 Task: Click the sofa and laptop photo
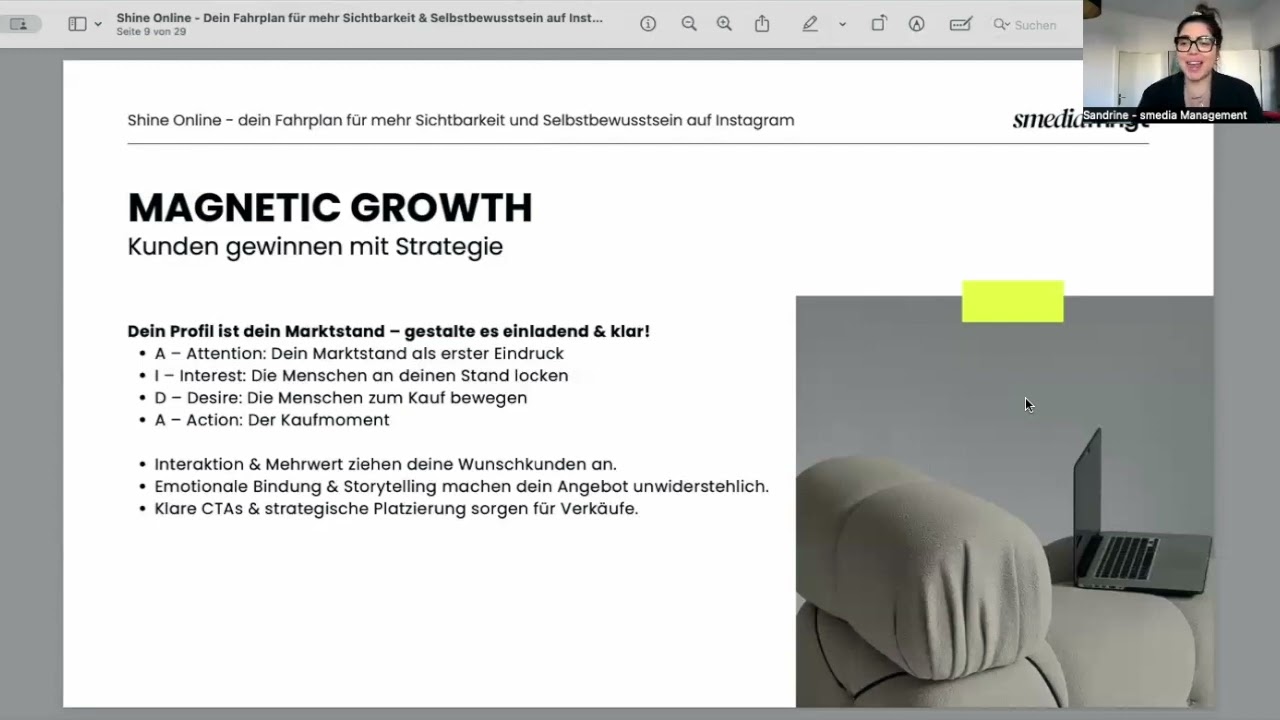click(1005, 502)
